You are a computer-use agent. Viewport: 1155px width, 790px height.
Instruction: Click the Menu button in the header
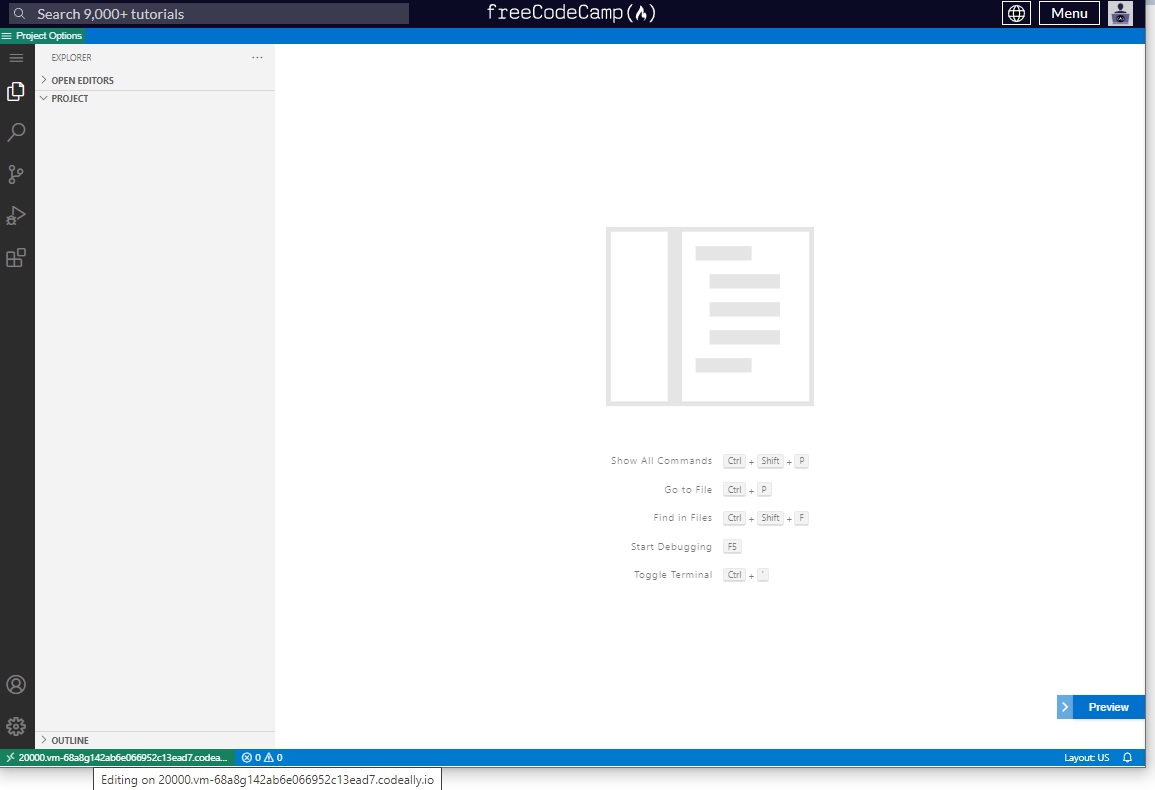tap(1069, 13)
